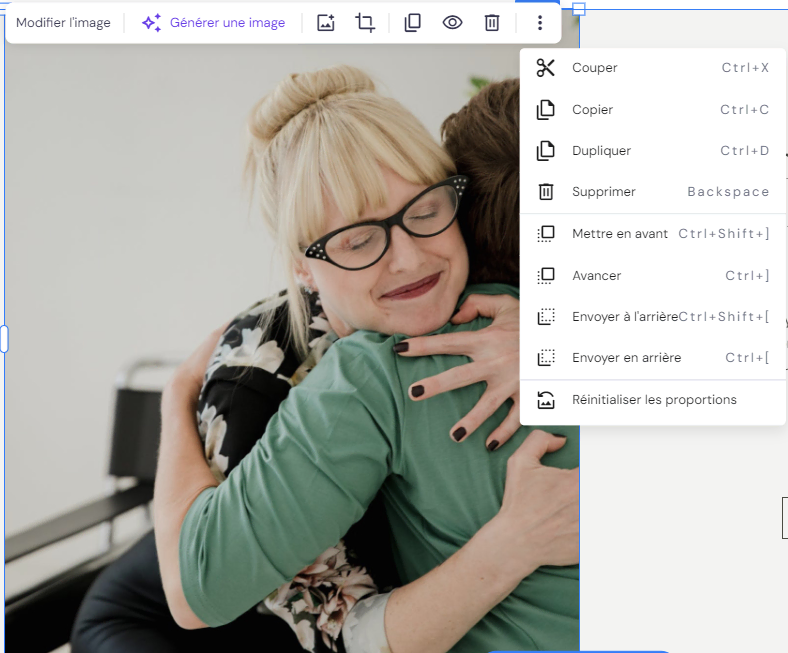788x653 pixels.
Task: Click the Réinitialiser les proportions icon
Action: pyautogui.click(x=546, y=400)
